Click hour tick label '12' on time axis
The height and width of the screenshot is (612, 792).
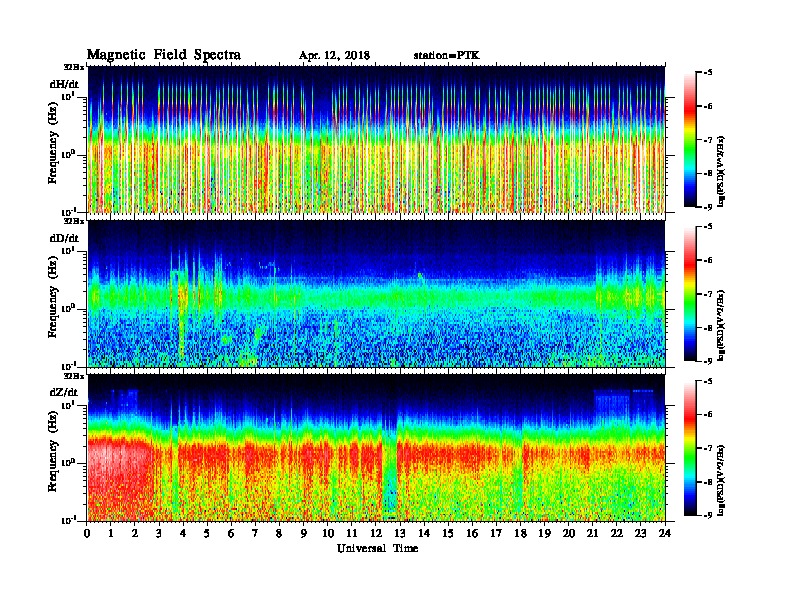click(x=376, y=533)
